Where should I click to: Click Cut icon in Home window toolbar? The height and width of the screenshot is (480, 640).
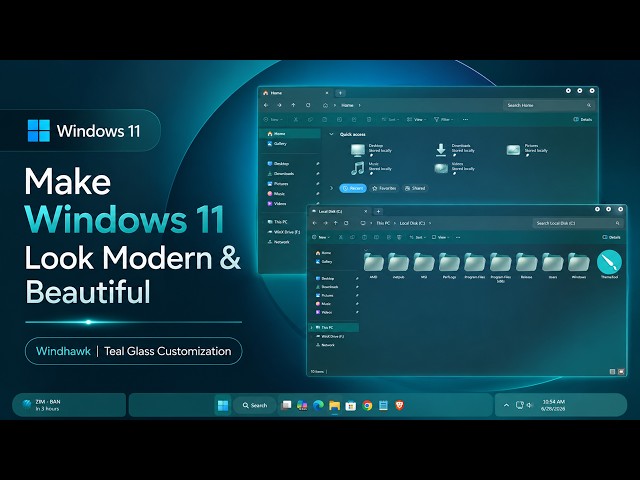[296, 120]
